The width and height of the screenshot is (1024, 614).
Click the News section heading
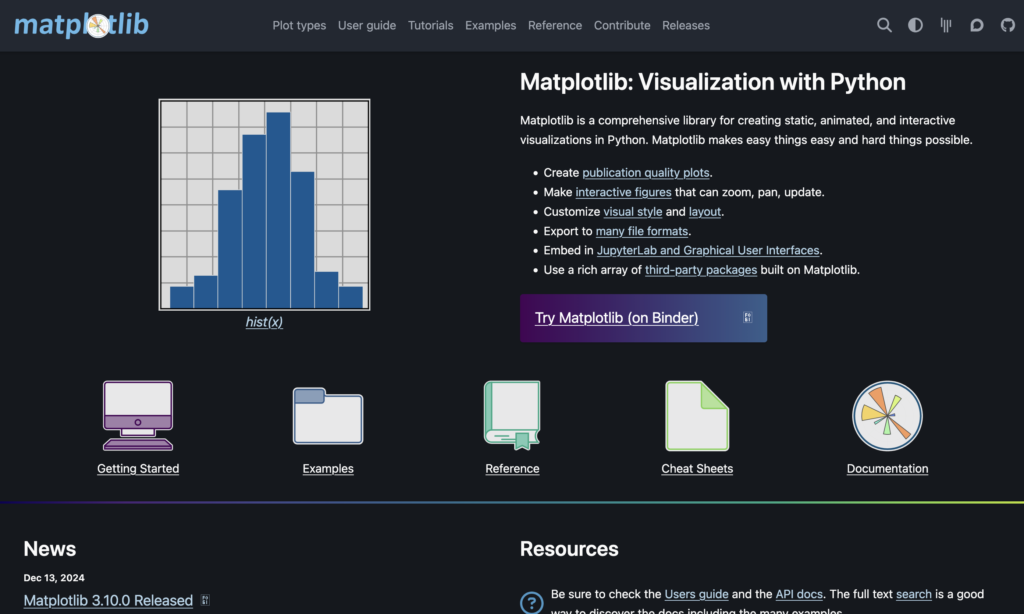pyautogui.click(x=50, y=549)
